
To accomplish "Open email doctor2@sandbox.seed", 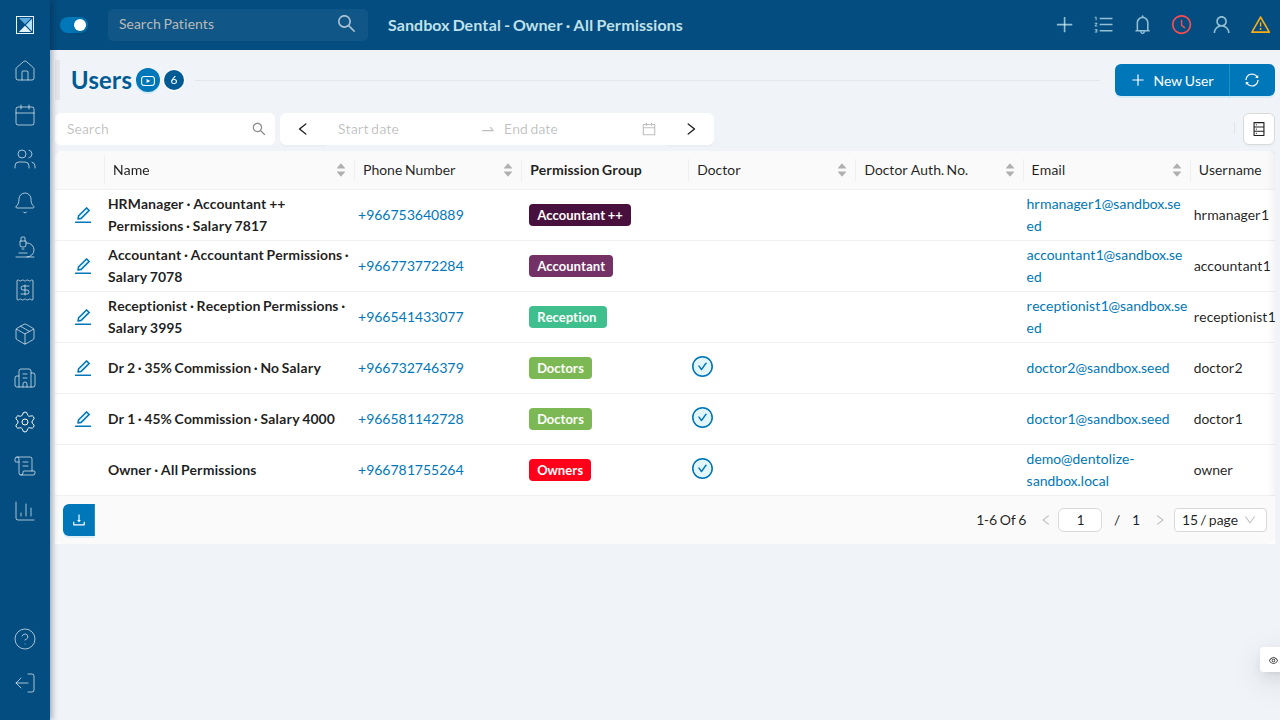I will pyautogui.click(x=1098, y=368).
